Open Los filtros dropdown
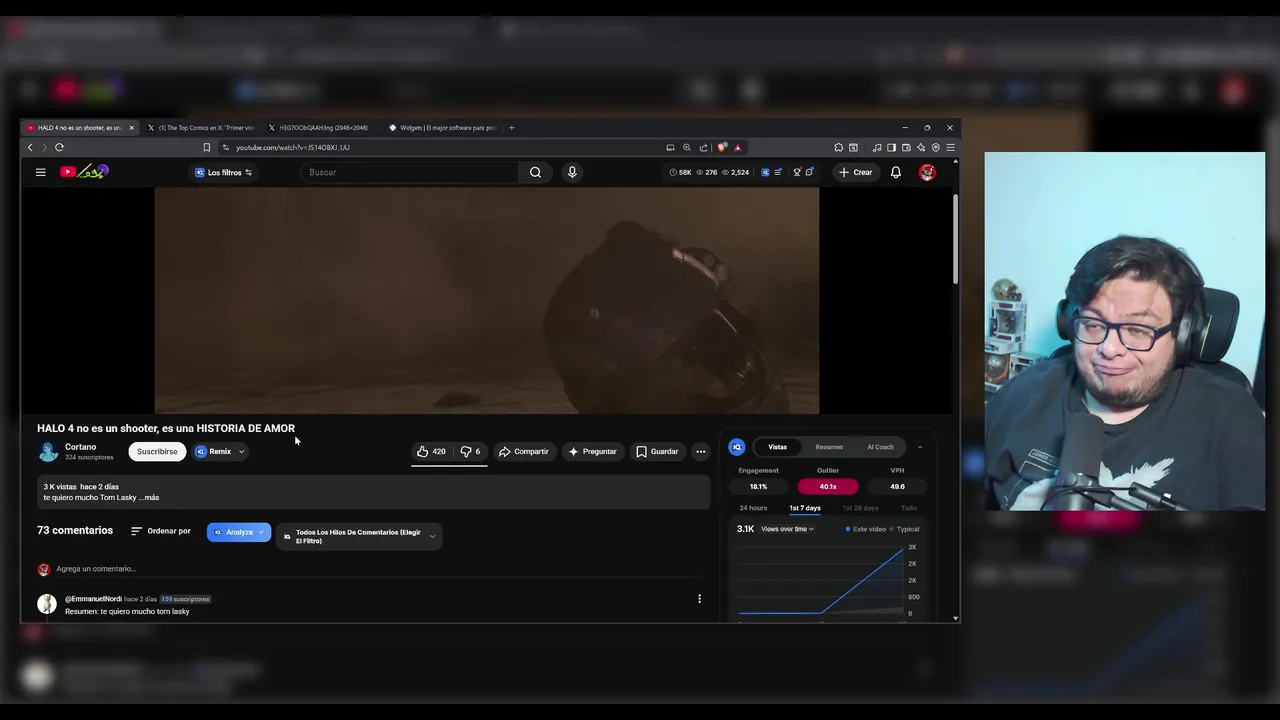Screen dimensions: 1280x720 [x=224, y=172]
